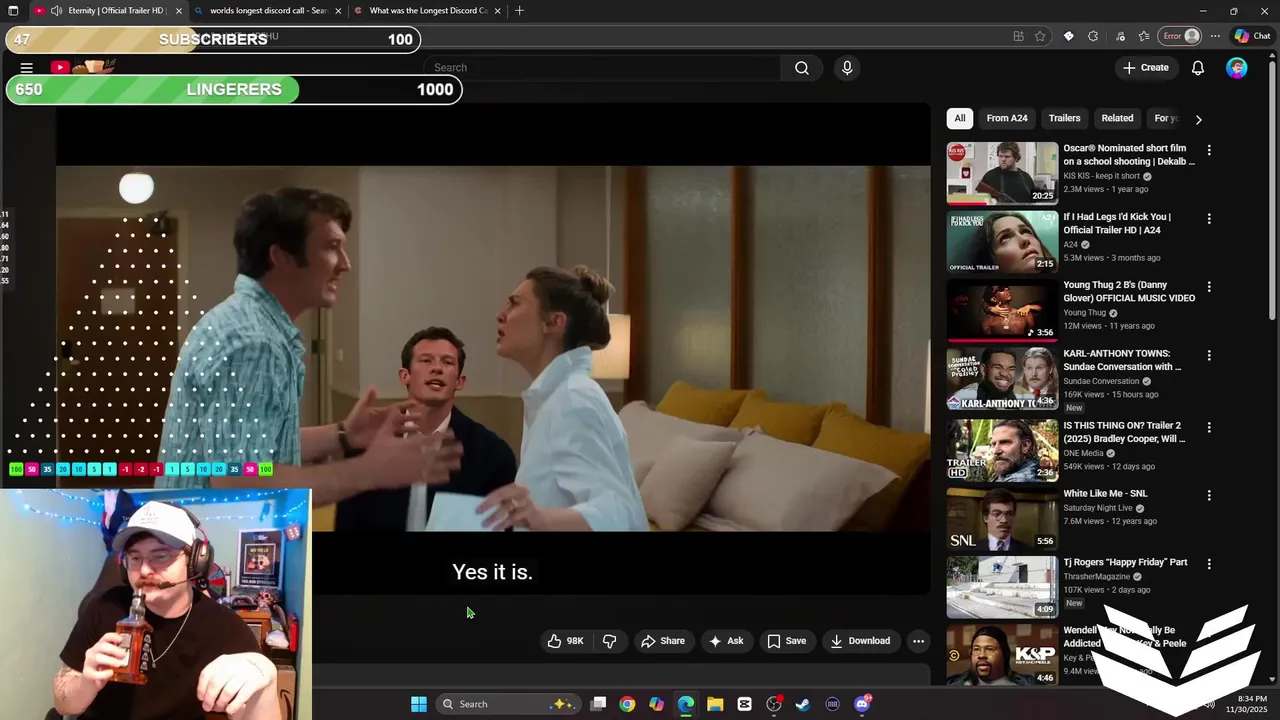Open Task View from the taskbar
1280x720 pixels.
(598, 704)
